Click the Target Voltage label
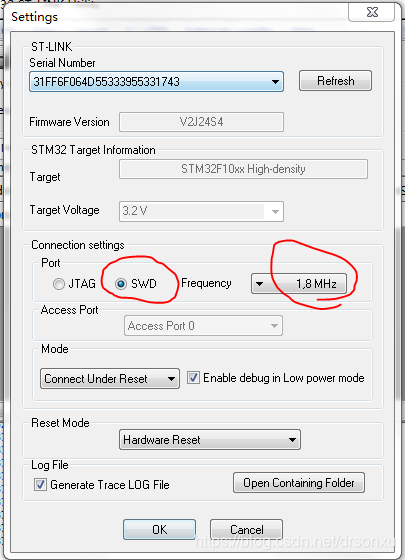Viewport: 405px width, 560px height. [64, 210]
